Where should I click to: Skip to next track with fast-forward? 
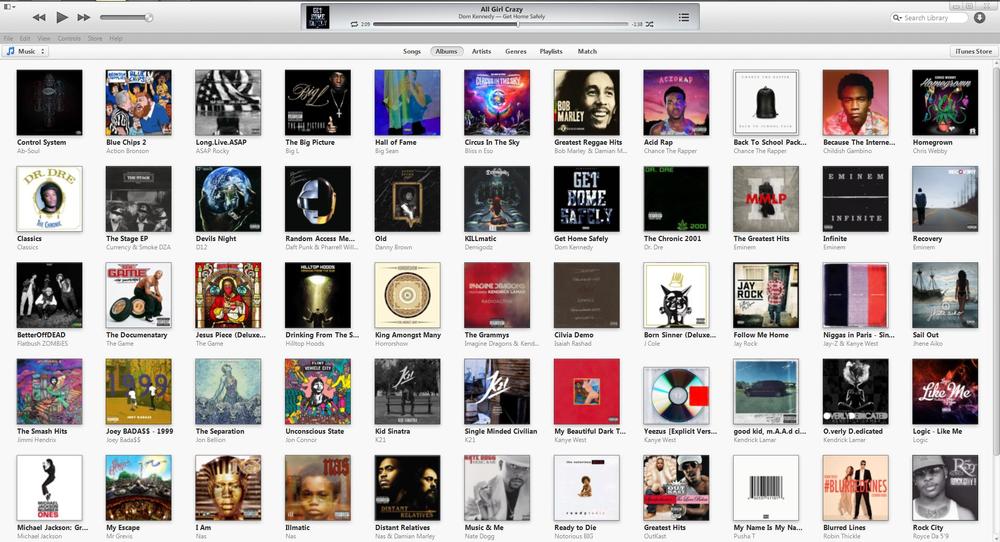[84, 17]
